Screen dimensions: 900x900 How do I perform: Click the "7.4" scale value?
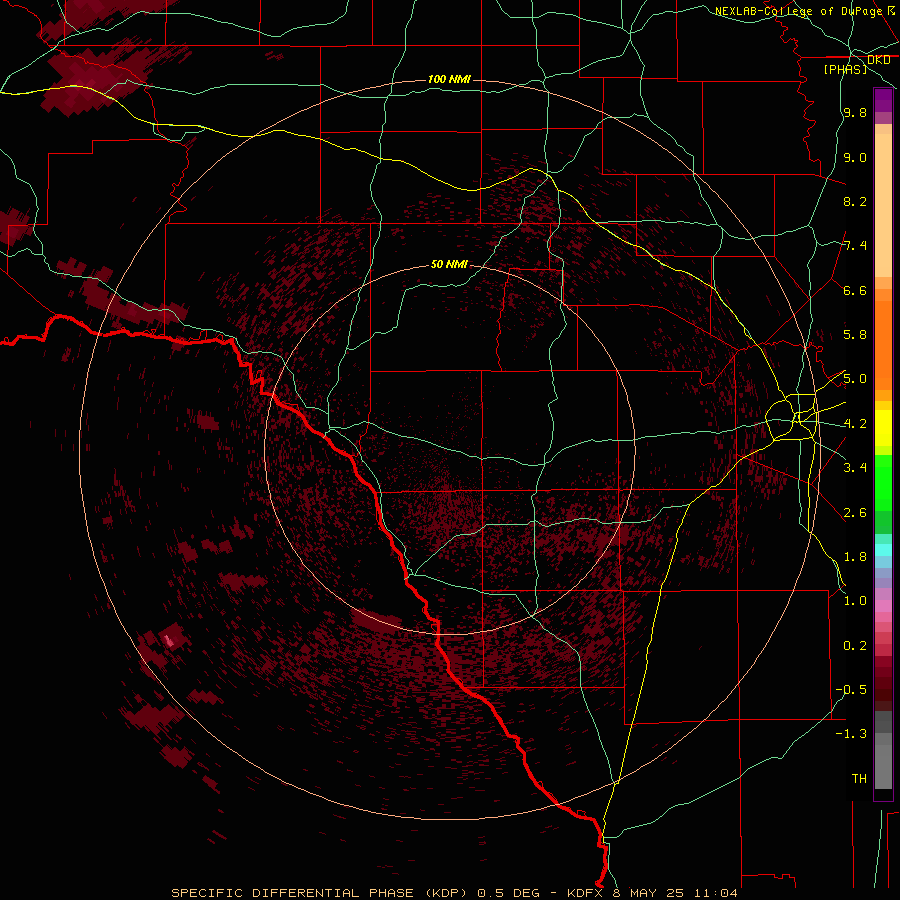coord(855,246)
